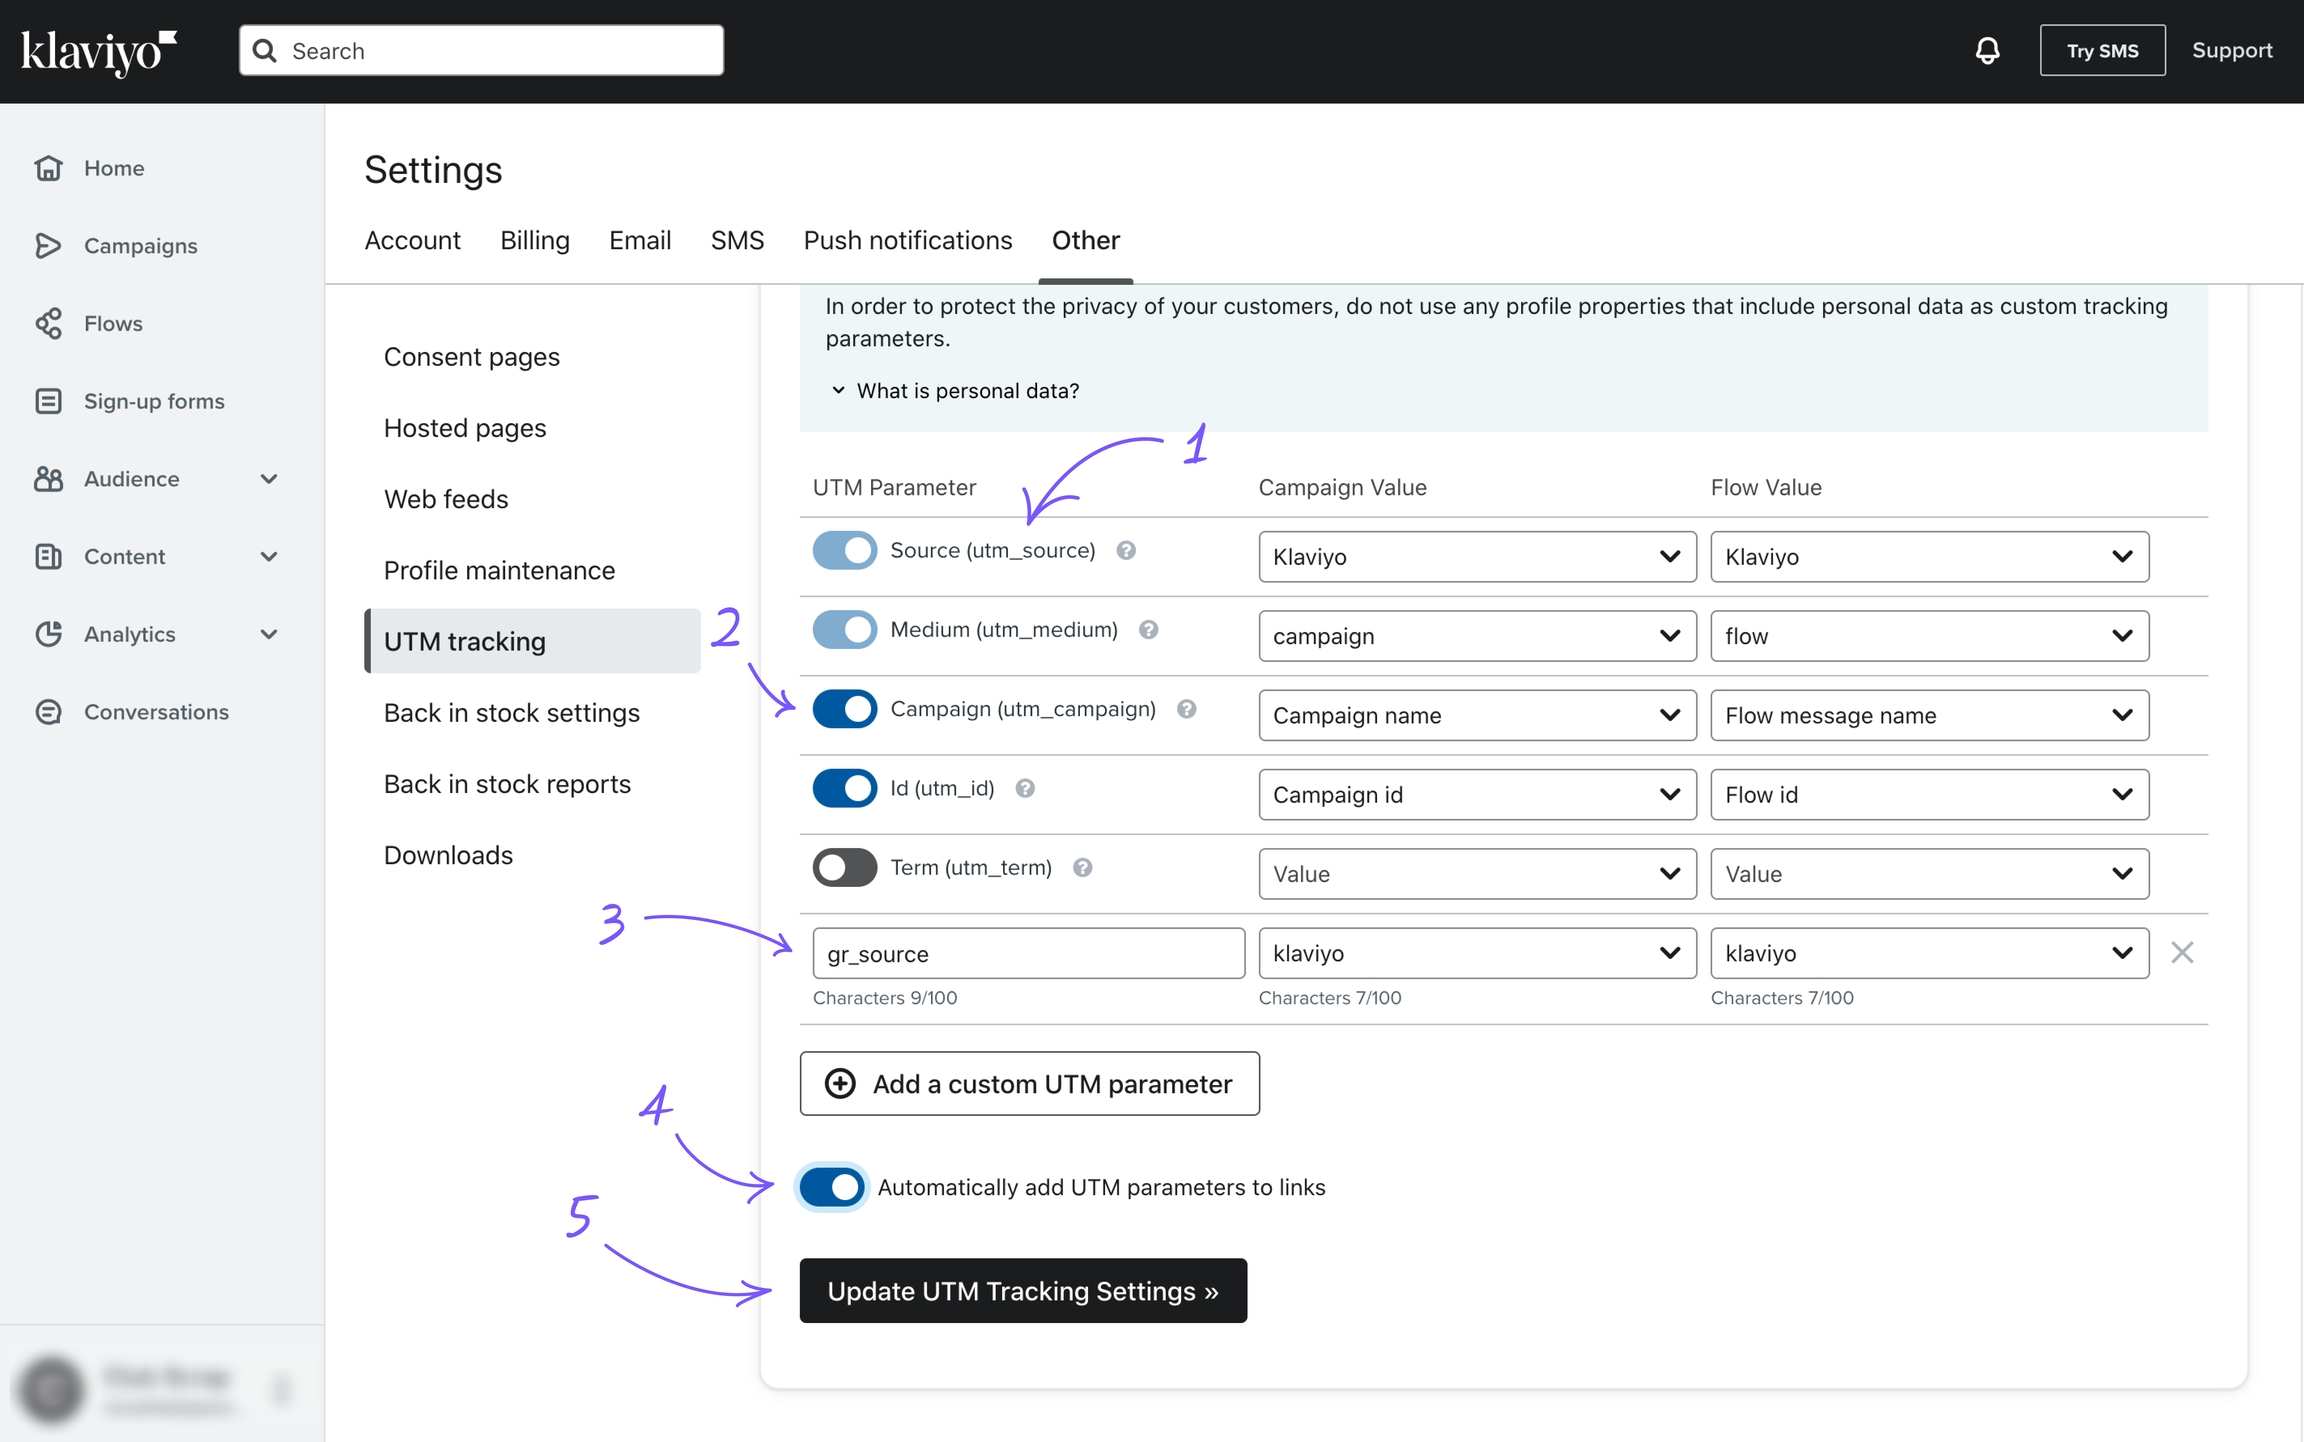Click the Home icon in sidebar
This screenshot has width=2304, height=1442.
pos(48,168)
